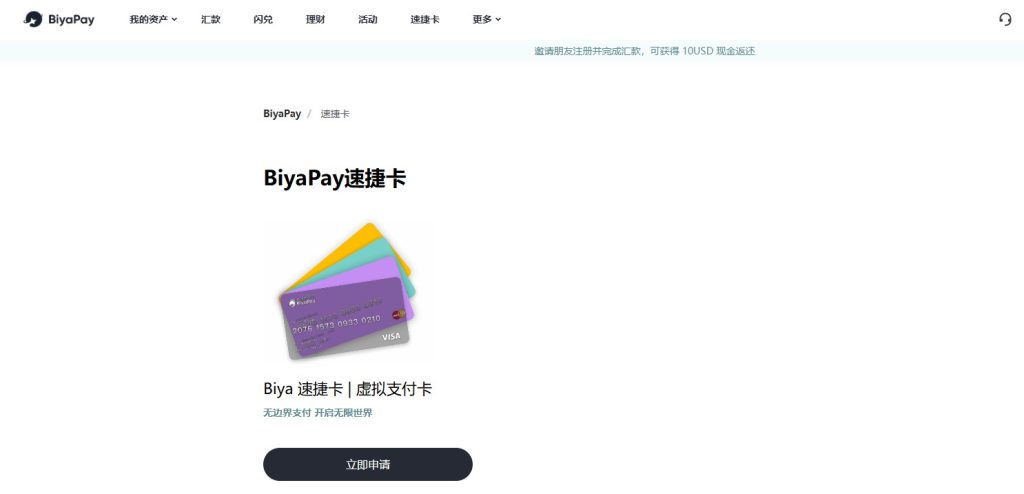Click the invite friends 10USD banner
This screenshot has height=494, width=1024.
click(x=645, y=51)
